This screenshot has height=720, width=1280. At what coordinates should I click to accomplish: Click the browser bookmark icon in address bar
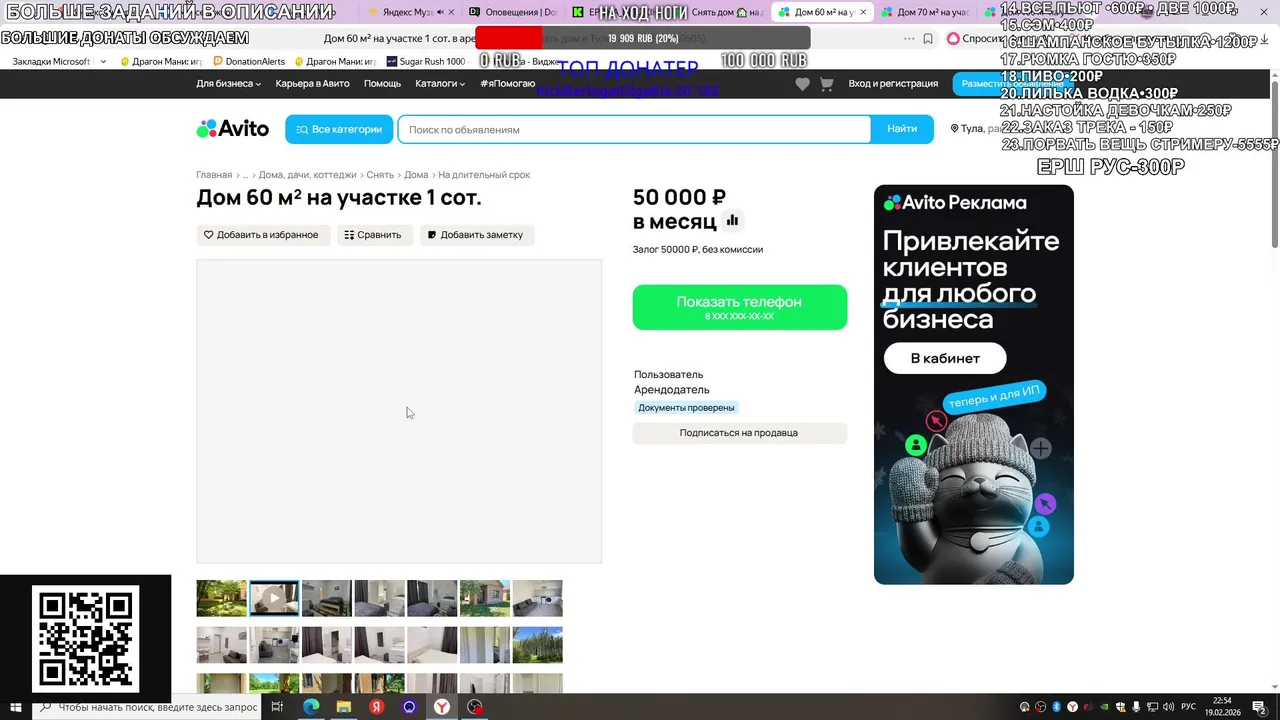(928, 39)
